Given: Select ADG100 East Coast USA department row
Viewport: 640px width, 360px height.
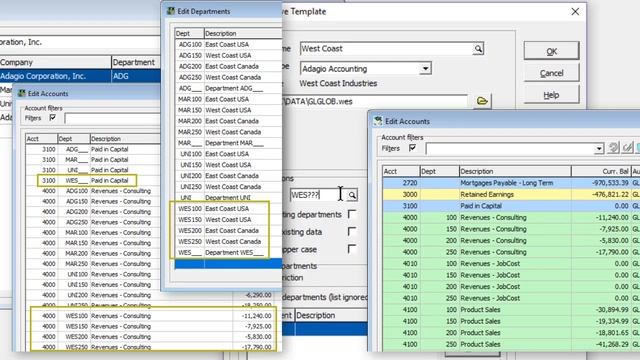Looking at the screenshot, I should click(229, 44).
